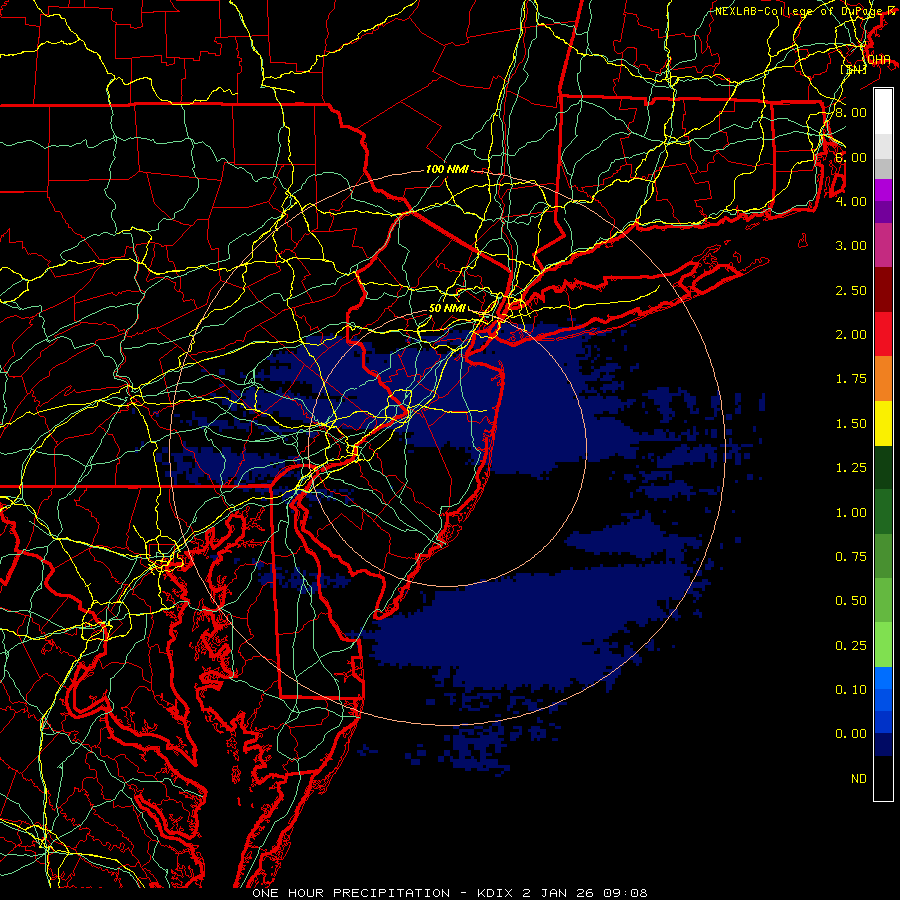The width and height of the screenshot is (900, 900).
Task: Click the ND legend label
Action: (859, 779)
